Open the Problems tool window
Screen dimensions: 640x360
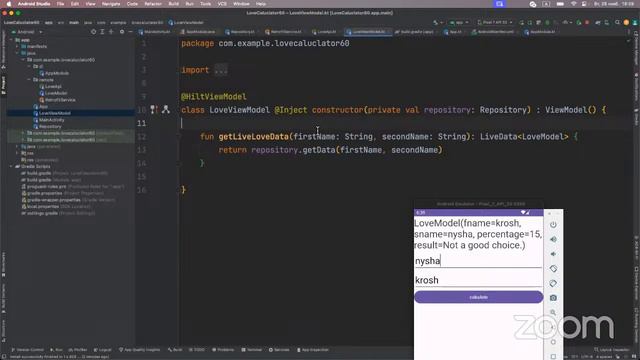[x=223, y=350]
